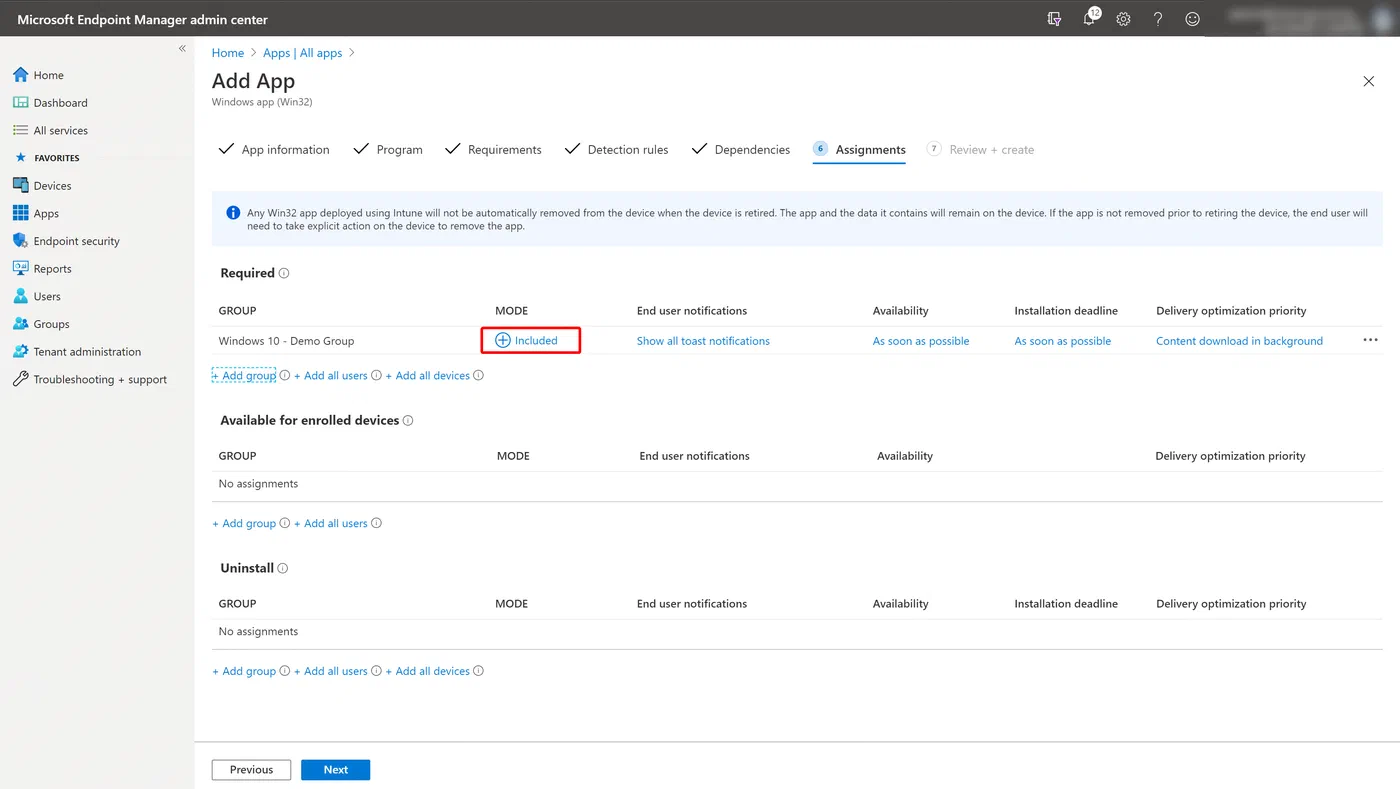Click info icon next to Required Add all devices

pos(478,376)
